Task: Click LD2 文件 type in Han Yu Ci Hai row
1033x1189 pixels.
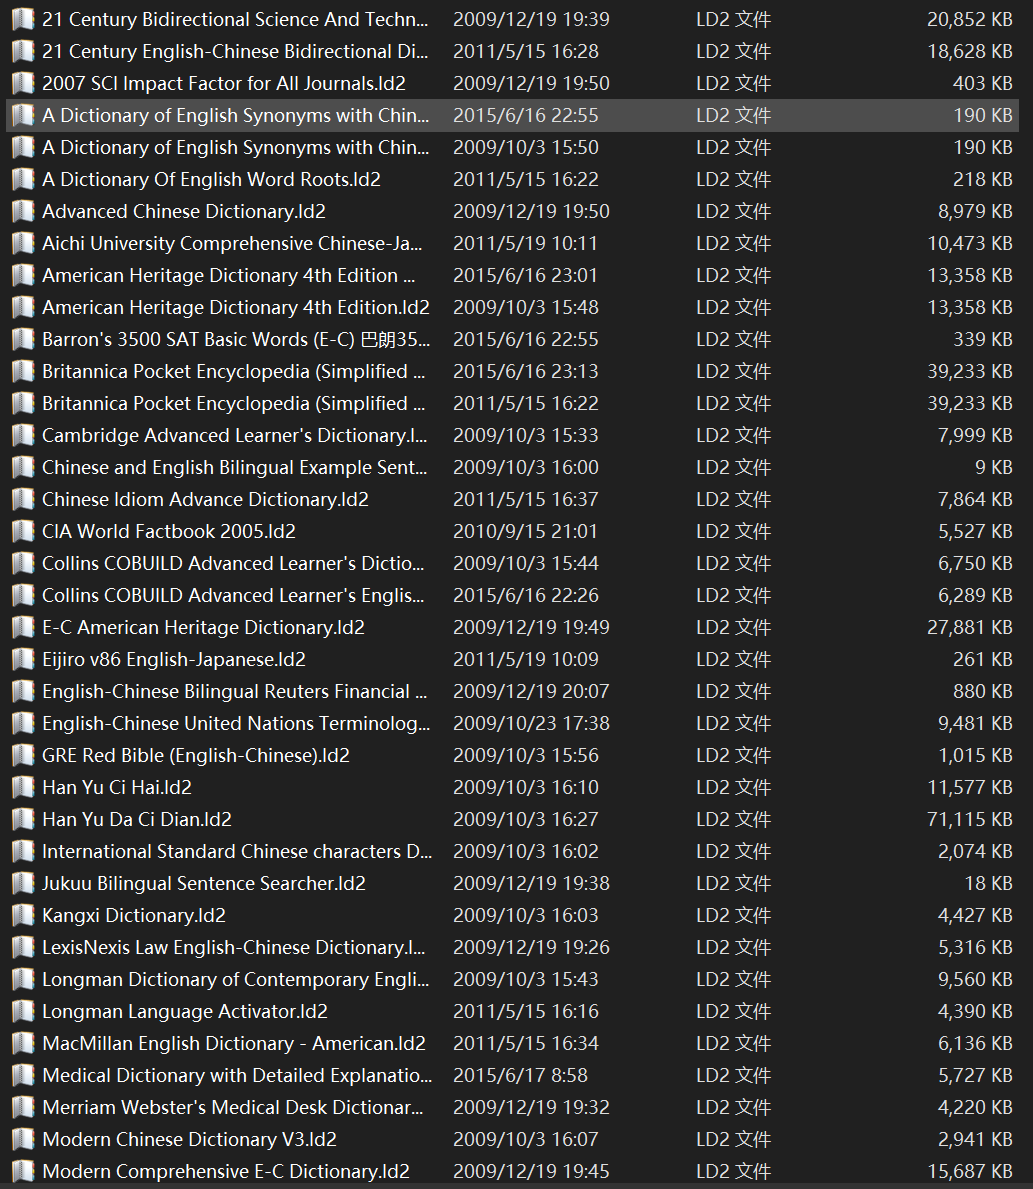Action: (x=733, y=787)
